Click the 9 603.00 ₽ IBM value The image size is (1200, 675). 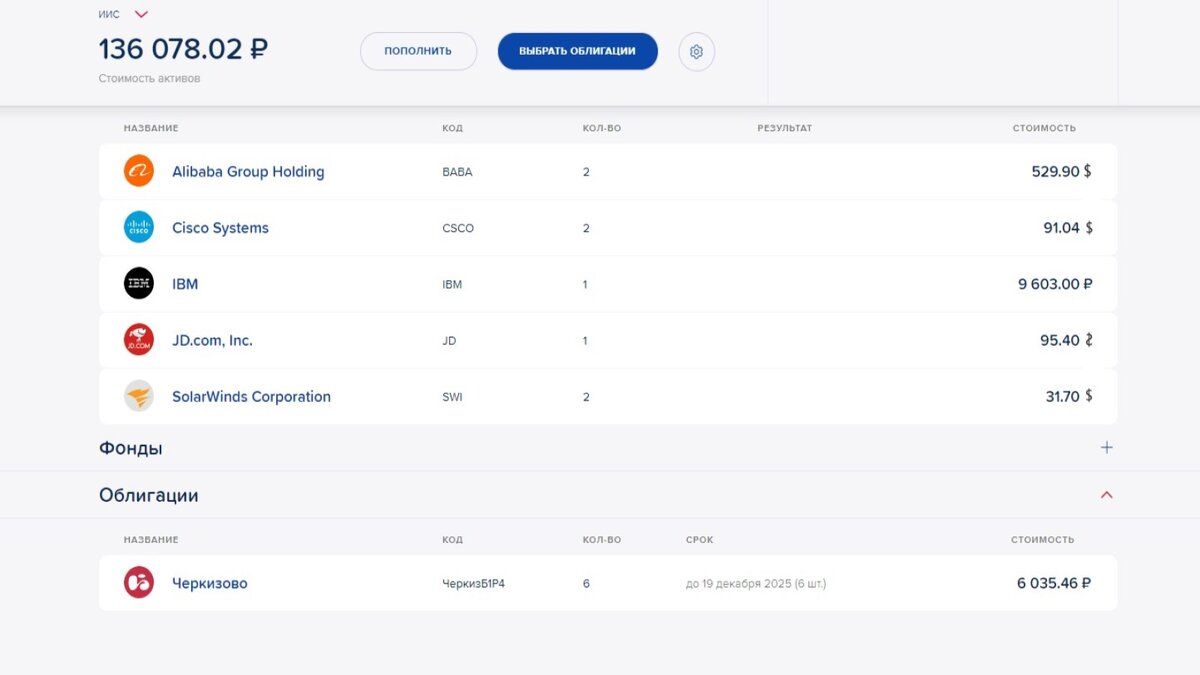click(1055, 284)
